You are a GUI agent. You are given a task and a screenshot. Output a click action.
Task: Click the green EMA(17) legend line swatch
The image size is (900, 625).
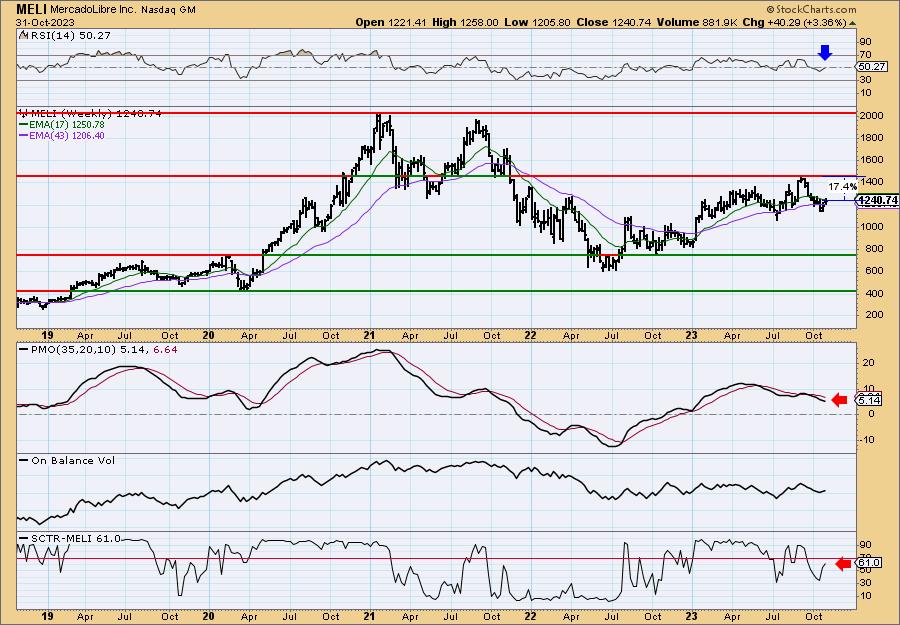pyautogui.click(x=23, y=125)
